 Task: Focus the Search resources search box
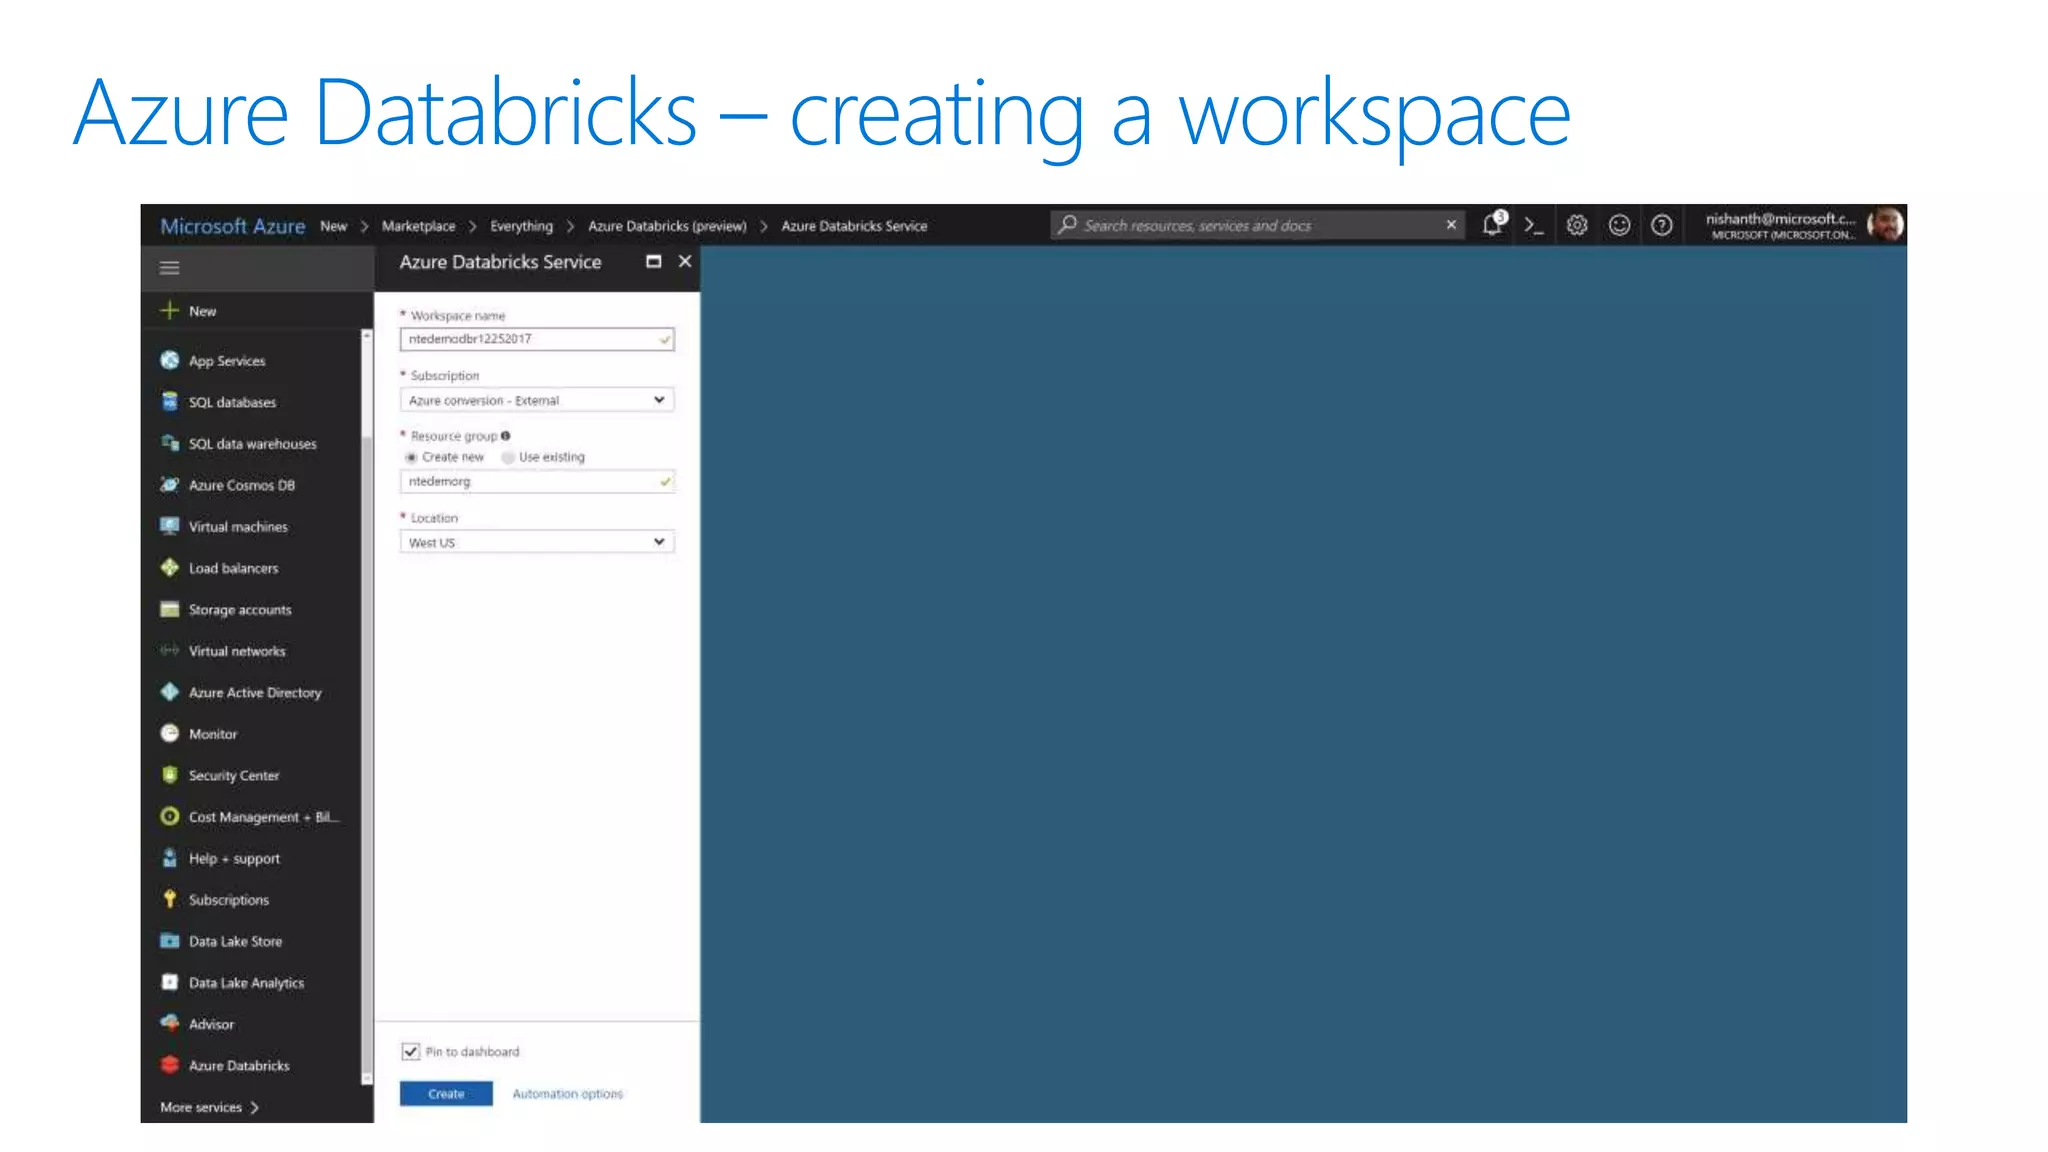(x=1258, y=225)
